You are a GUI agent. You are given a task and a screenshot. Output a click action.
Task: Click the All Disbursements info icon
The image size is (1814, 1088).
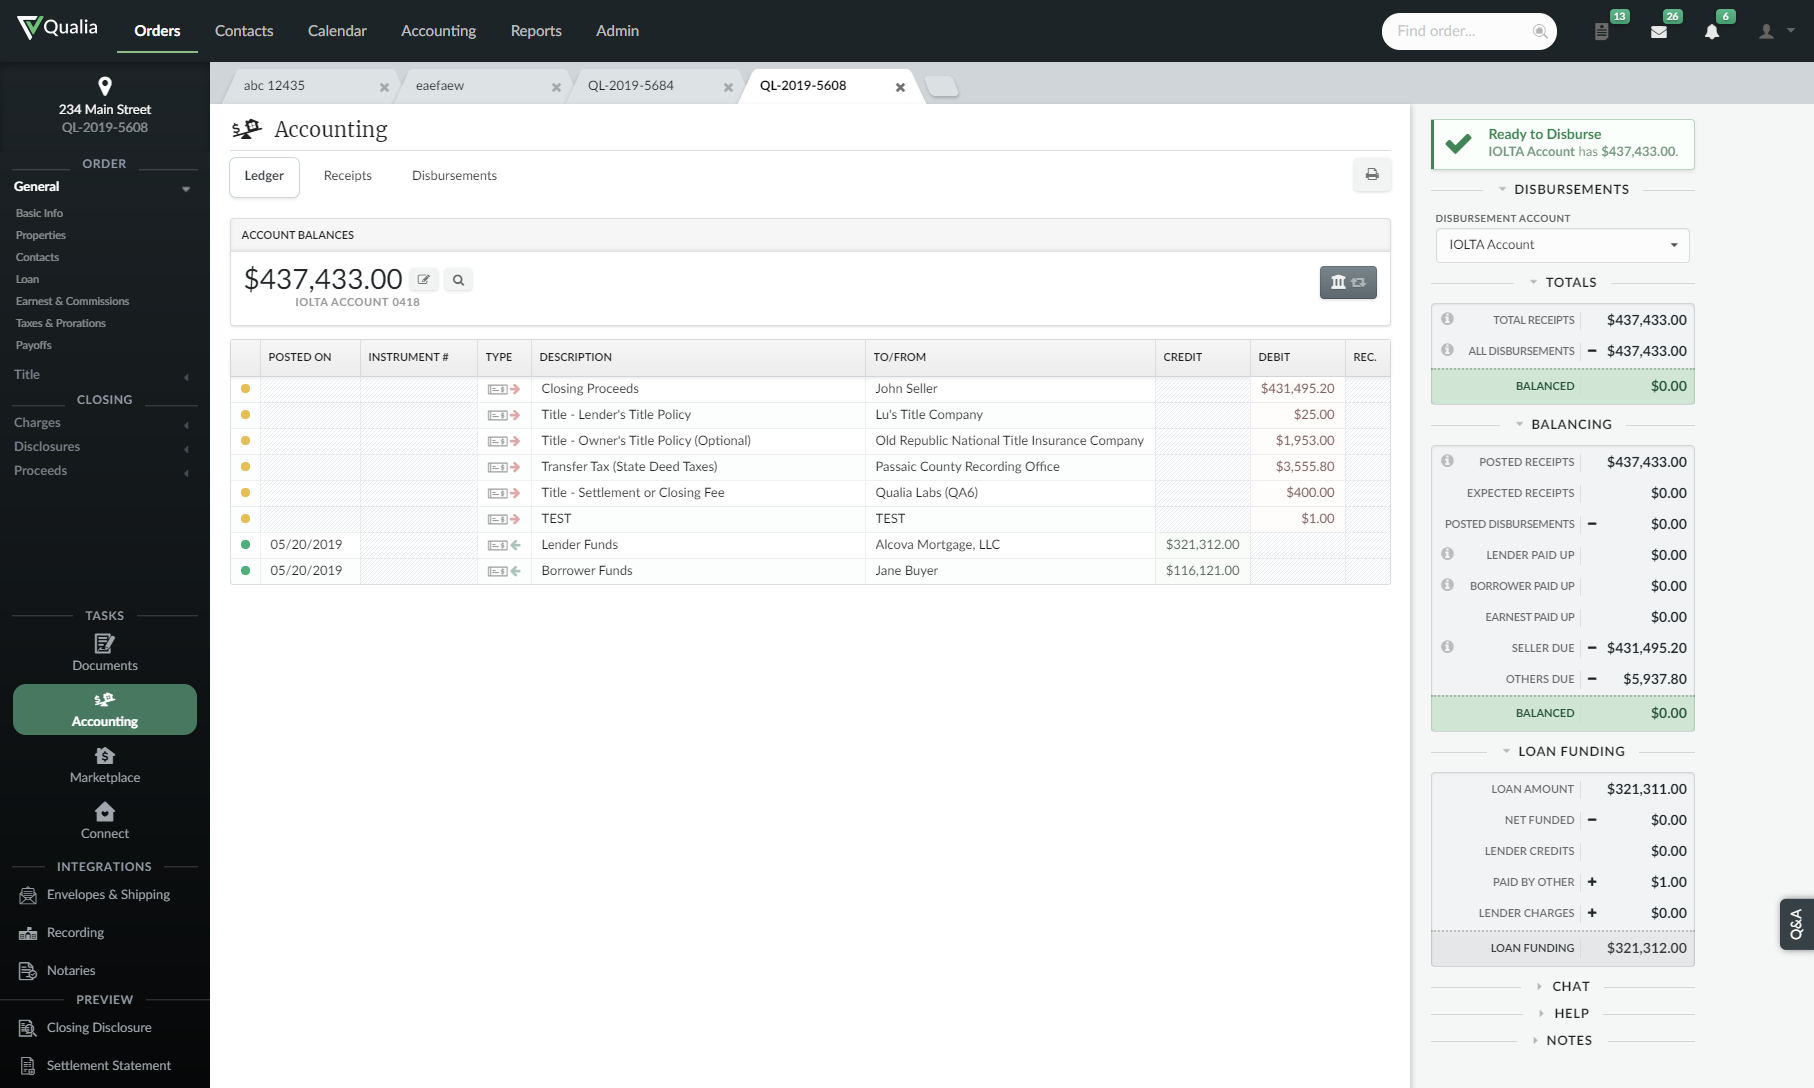click(1447, 350)
